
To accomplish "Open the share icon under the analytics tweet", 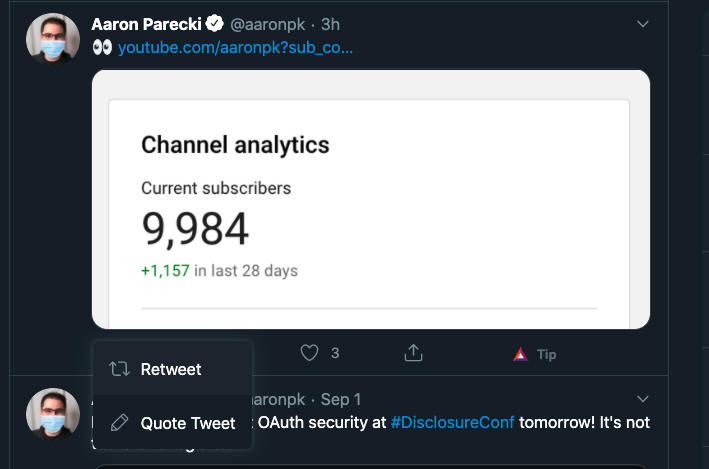I will 413,353.
